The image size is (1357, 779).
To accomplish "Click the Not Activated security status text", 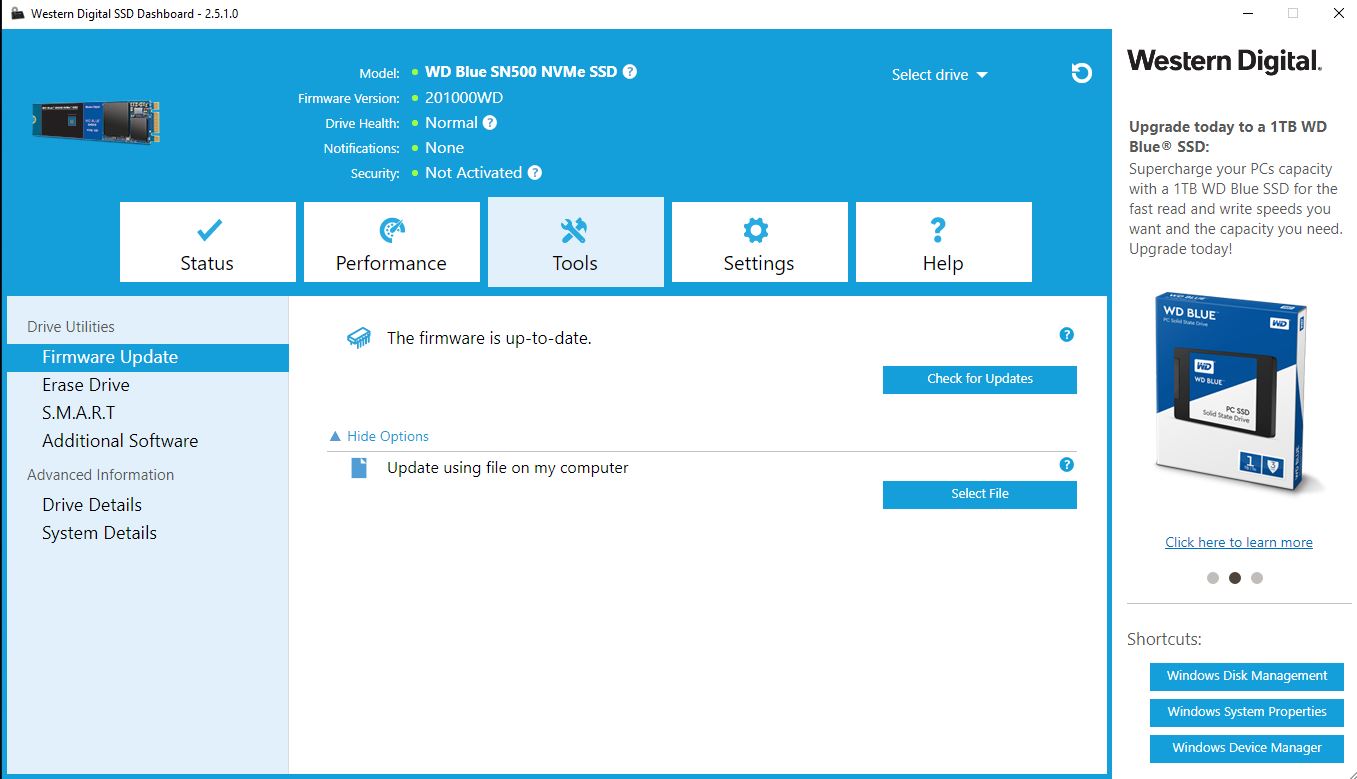I will pos(473,173).
